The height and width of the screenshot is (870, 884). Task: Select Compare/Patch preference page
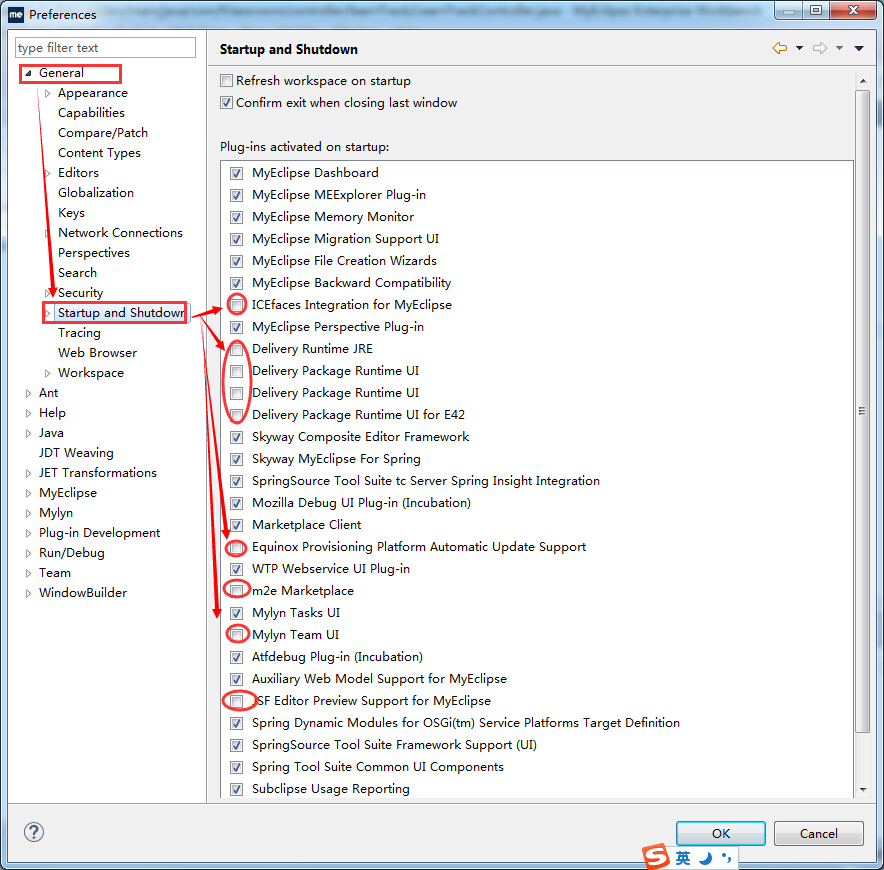coord(103,133)
